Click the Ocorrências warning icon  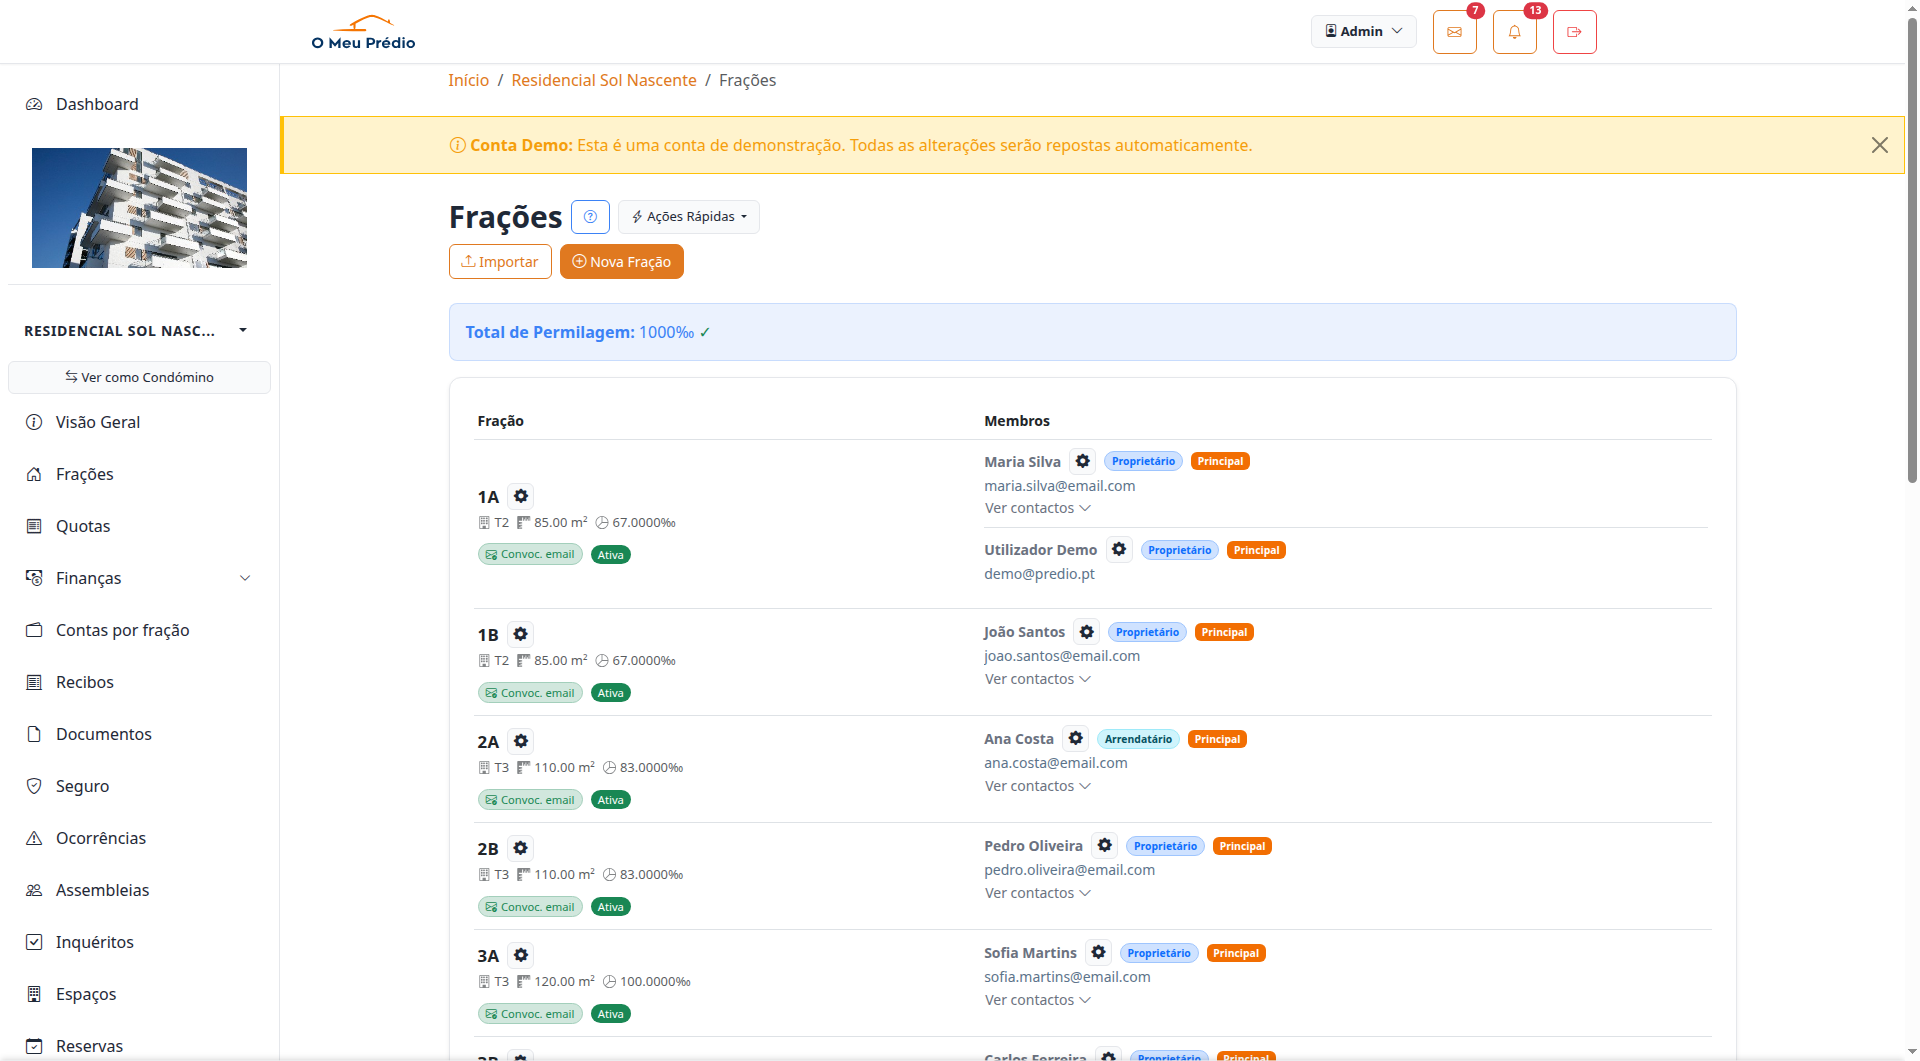(x=34, y=837)
